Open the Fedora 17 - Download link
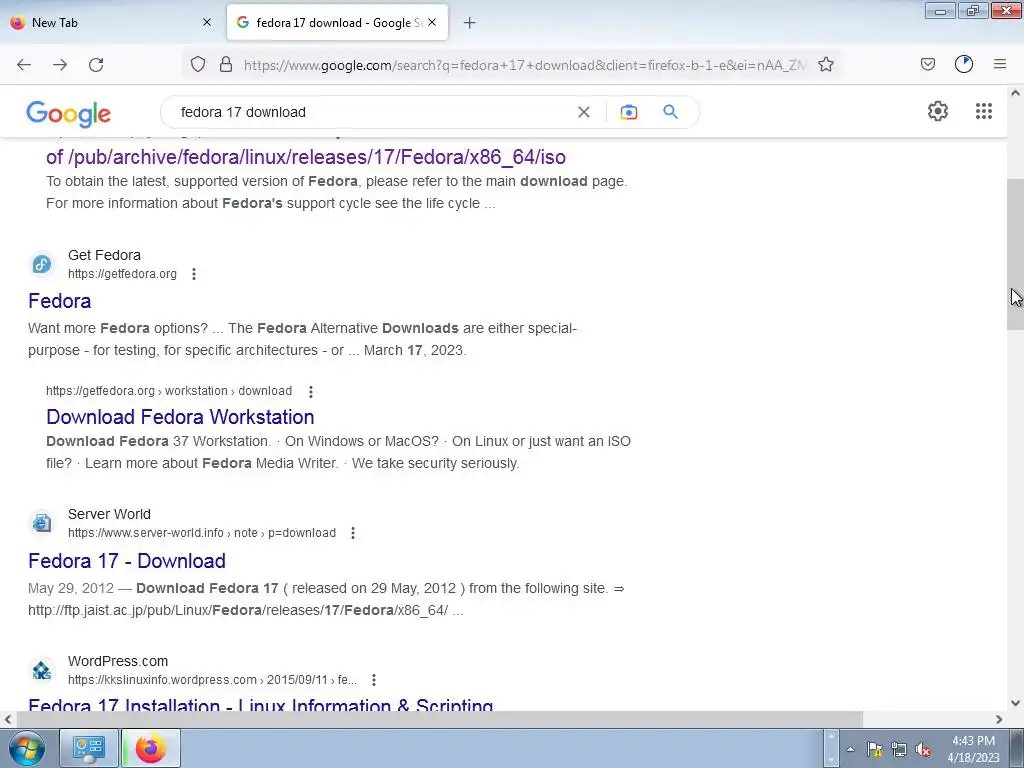This screenshot has height=768, width=1024. (x=127, y=561)
